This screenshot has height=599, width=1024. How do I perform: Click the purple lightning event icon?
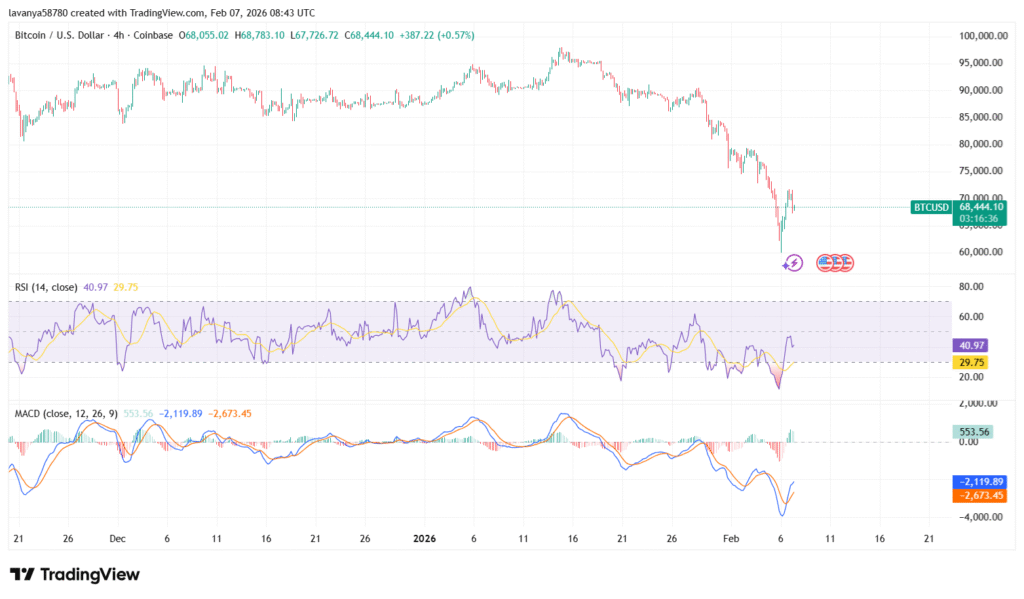click(x=792, y=263)
